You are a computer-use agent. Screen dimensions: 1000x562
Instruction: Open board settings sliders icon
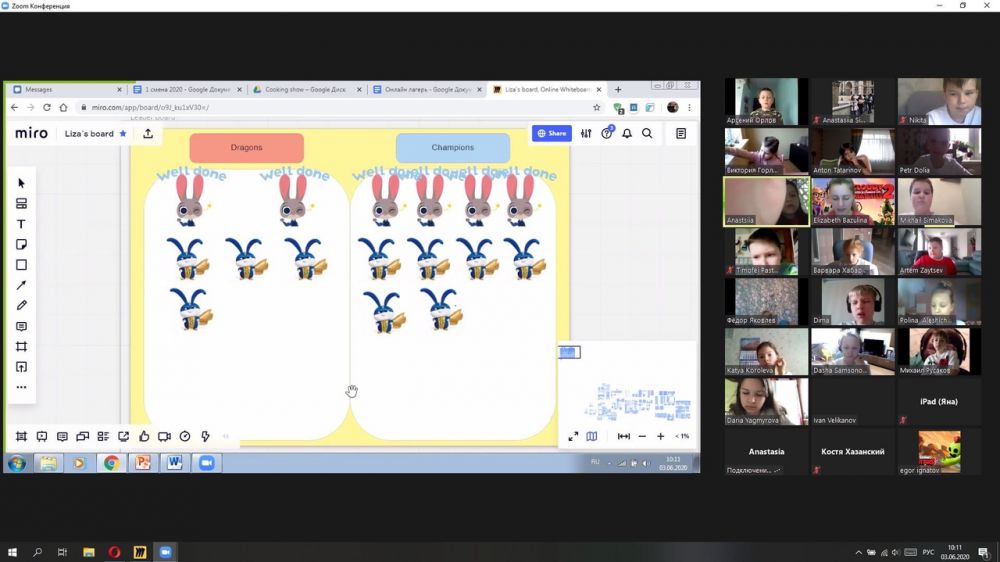[x=586, y=133]
